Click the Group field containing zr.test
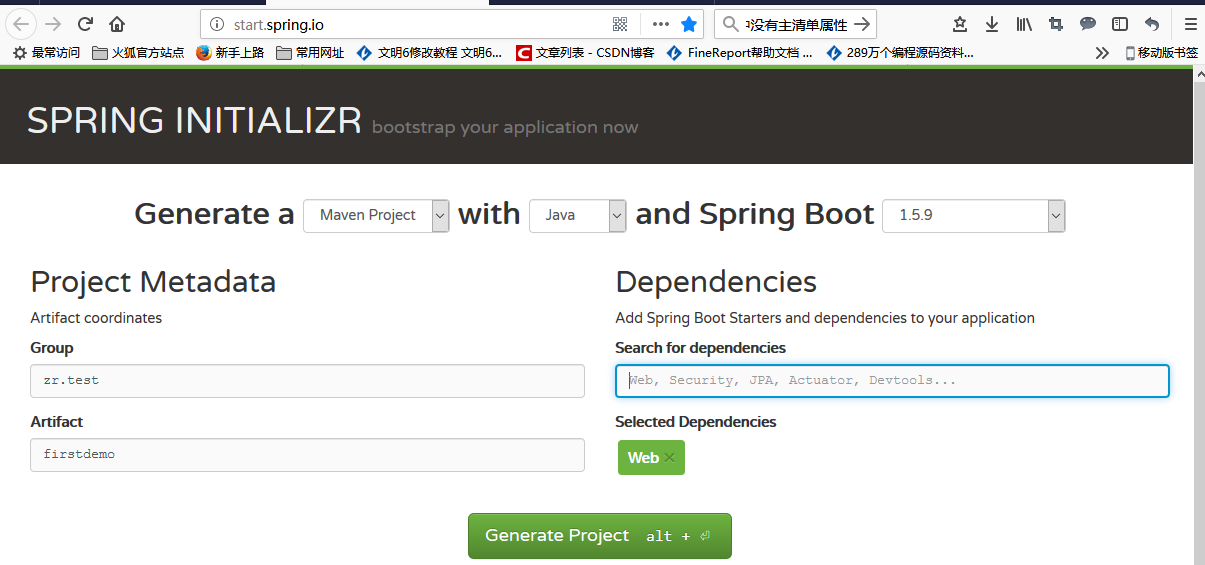The image size is (1205, 565). click(x=307, y=381)
